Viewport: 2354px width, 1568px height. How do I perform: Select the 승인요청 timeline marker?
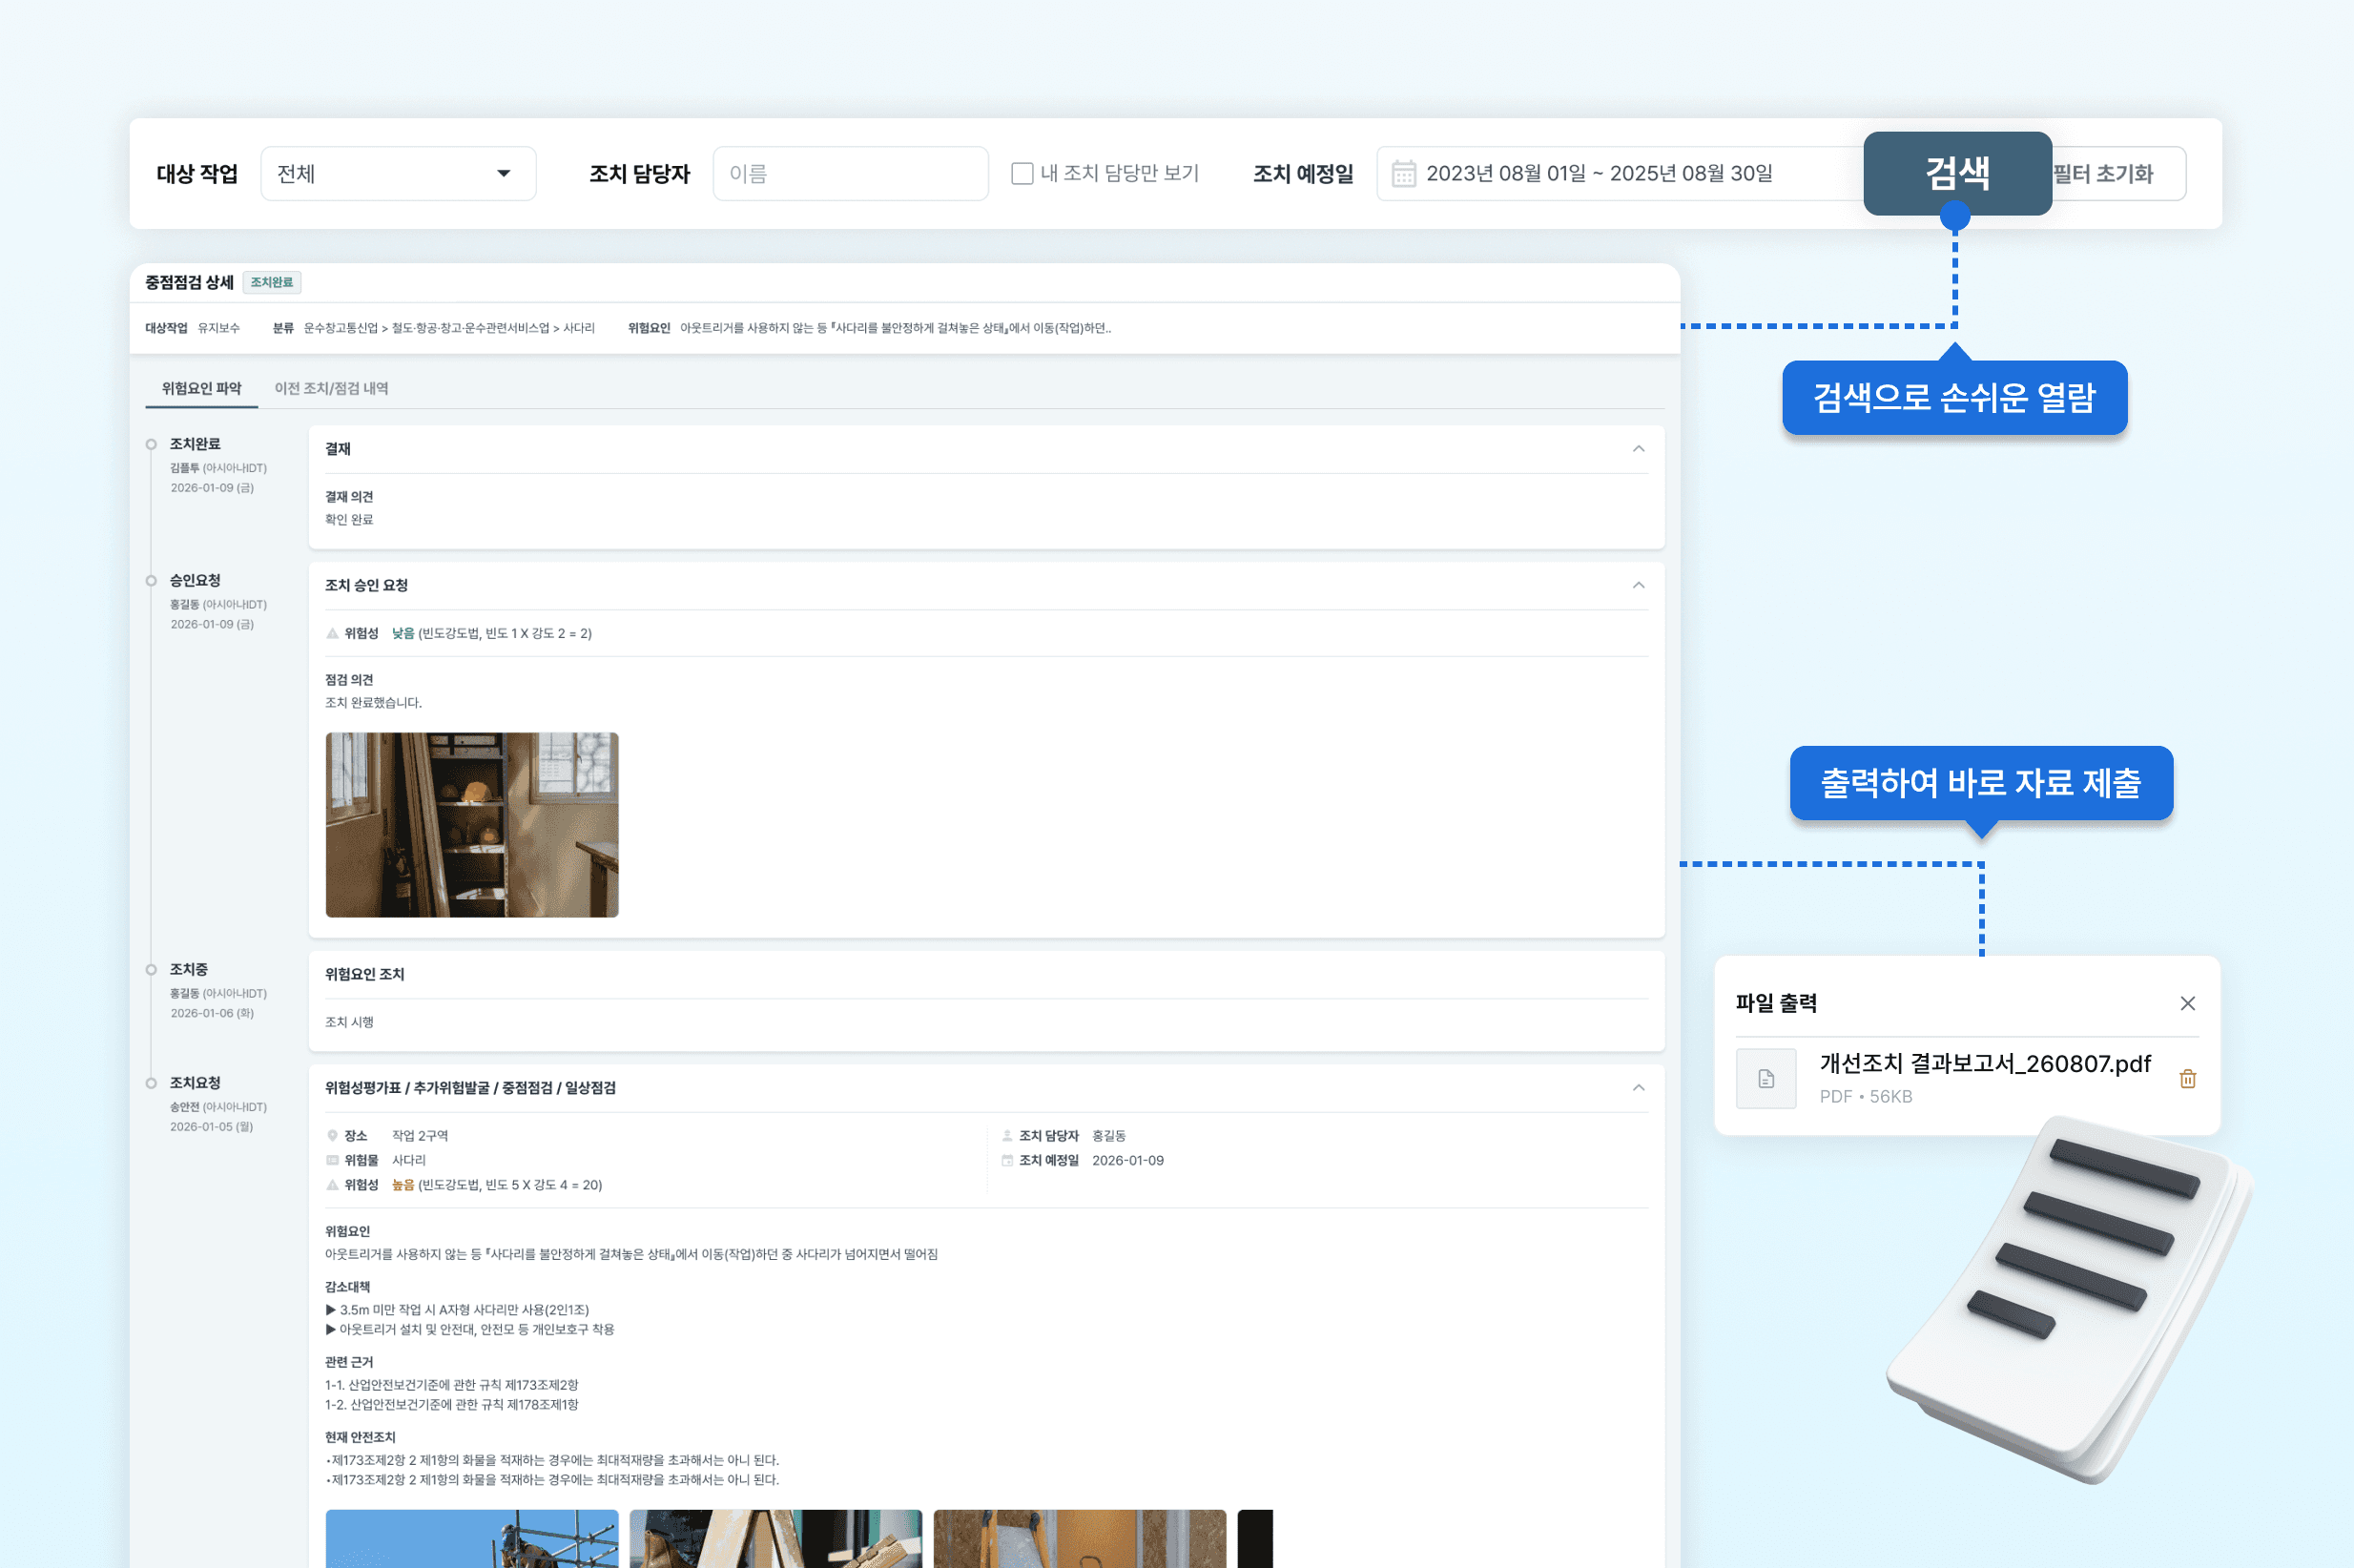(x=151, y=581)
